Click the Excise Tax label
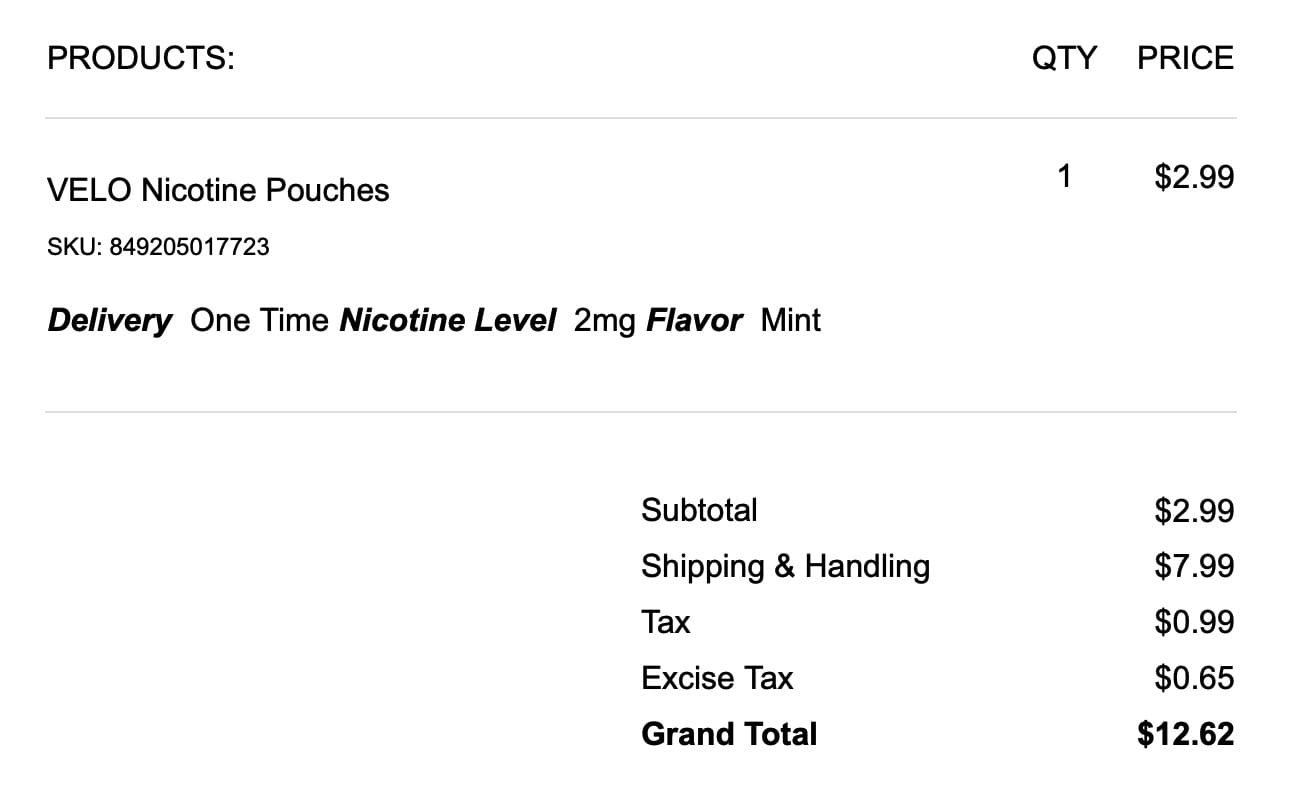The width and height of the screenshot is (1294, 788). click(x=717, y=678)
